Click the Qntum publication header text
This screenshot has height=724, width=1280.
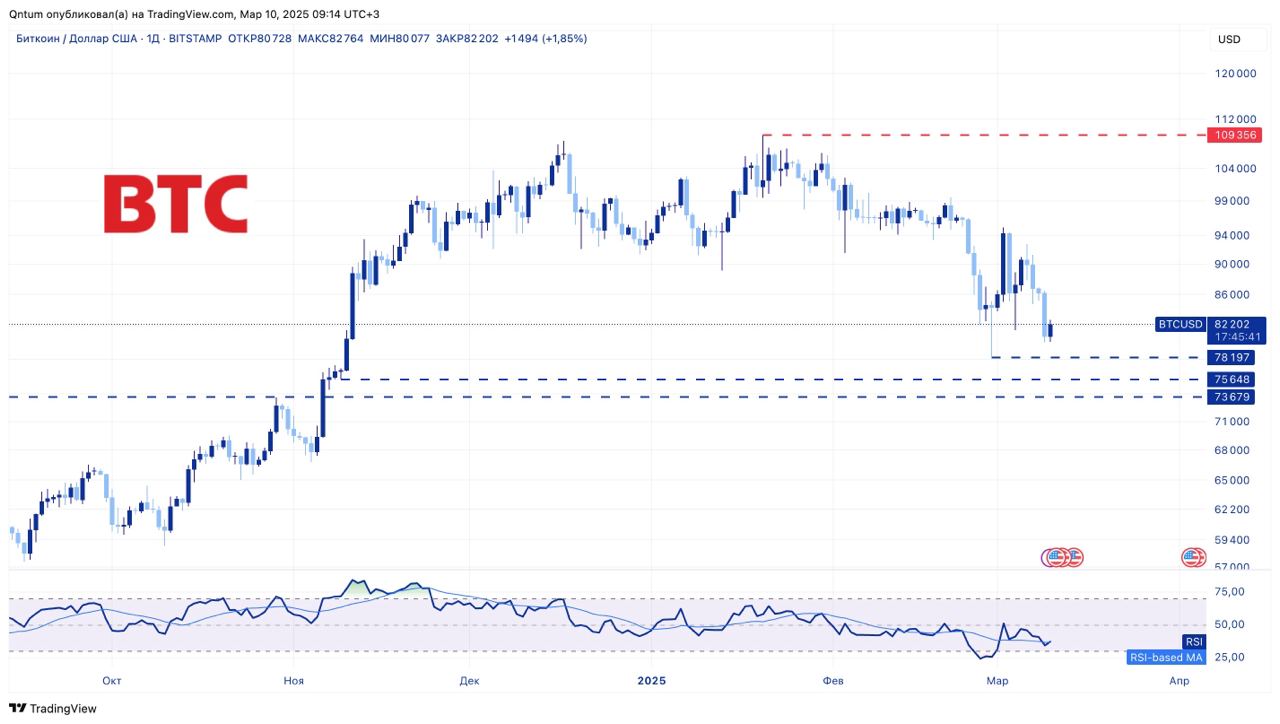194,14
